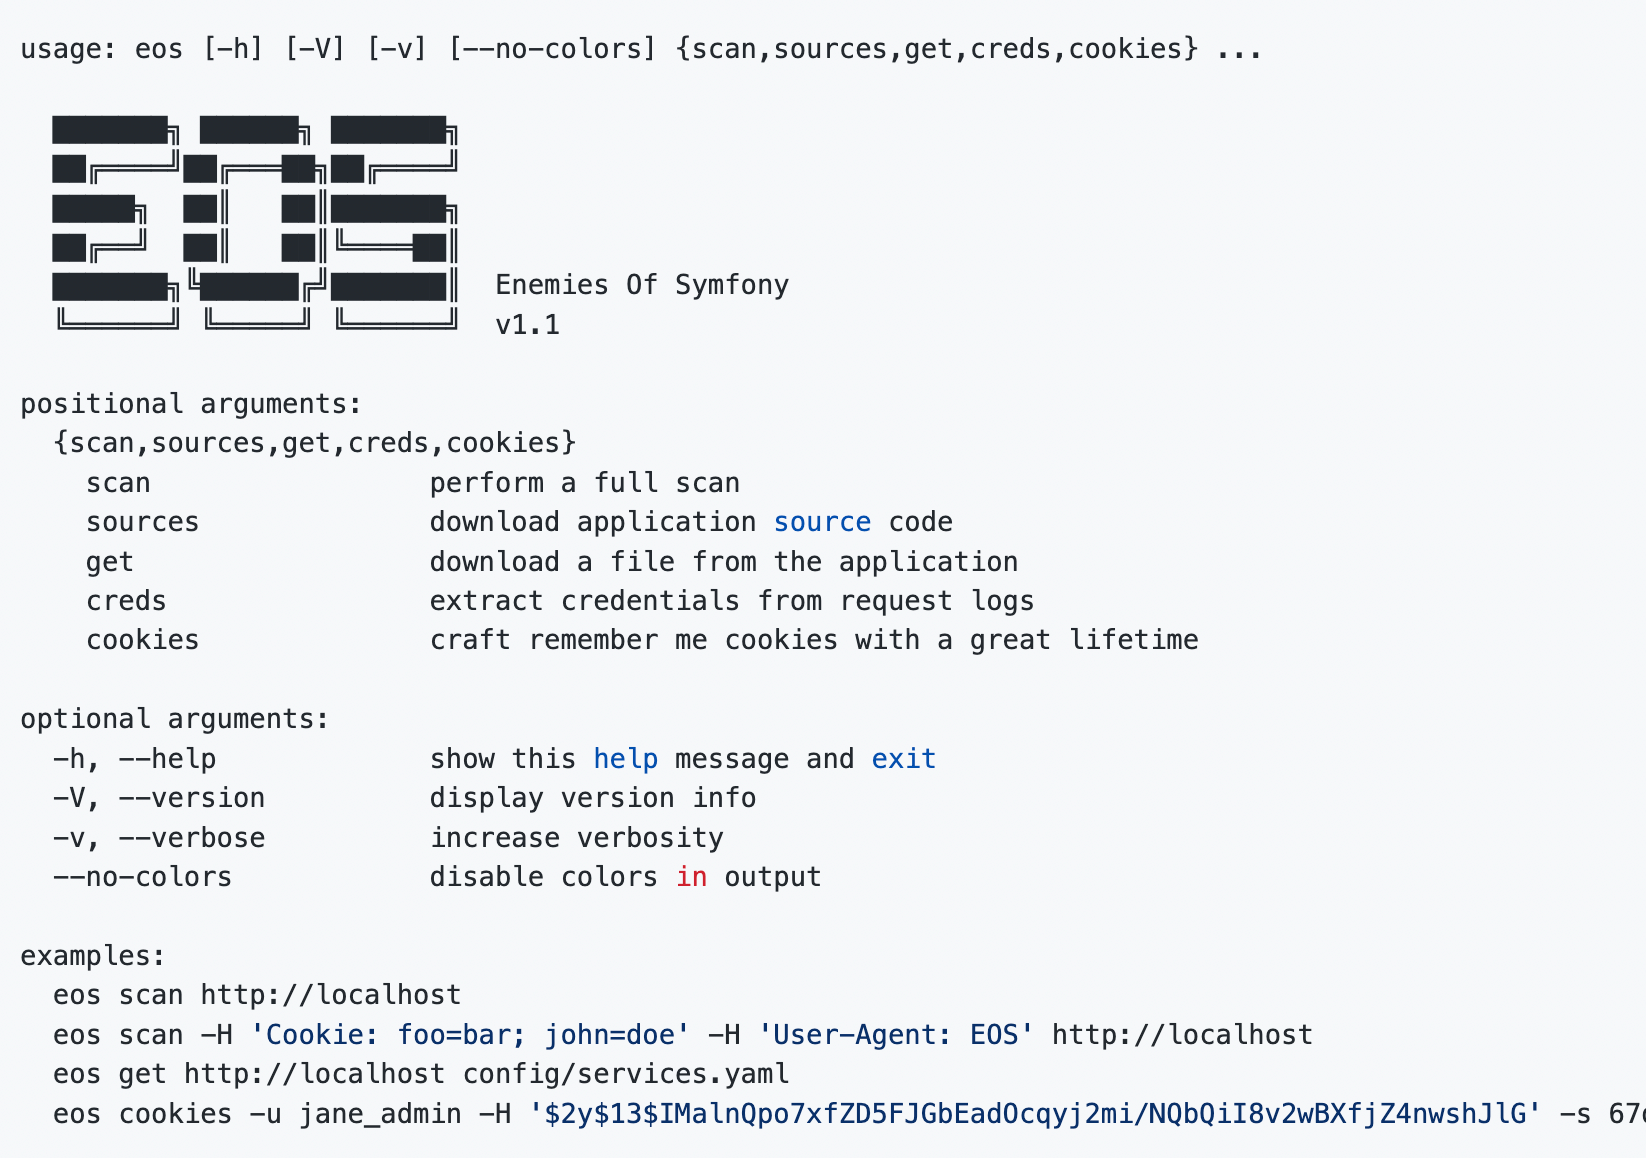
Task: Click the letter E in the ASCII logo
Action: (x=116, y=222)
